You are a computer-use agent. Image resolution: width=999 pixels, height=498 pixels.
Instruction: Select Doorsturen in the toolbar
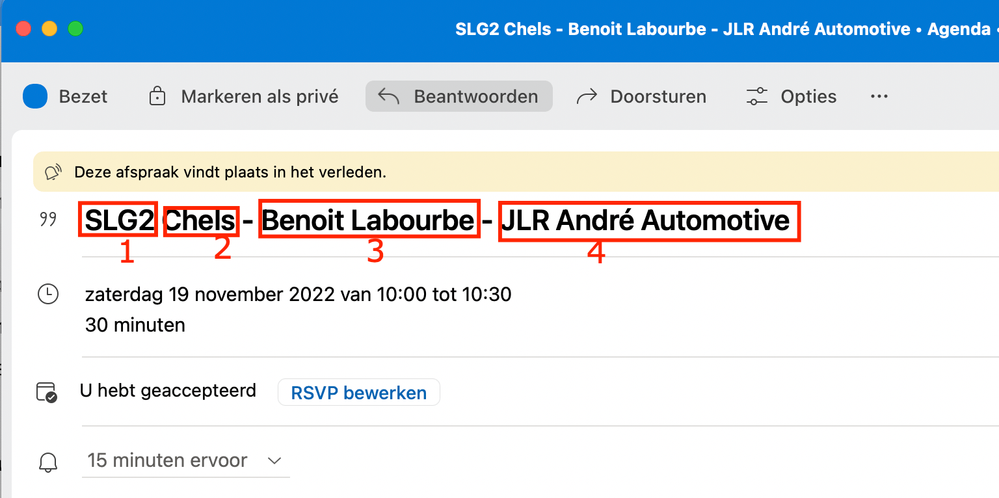658,97
